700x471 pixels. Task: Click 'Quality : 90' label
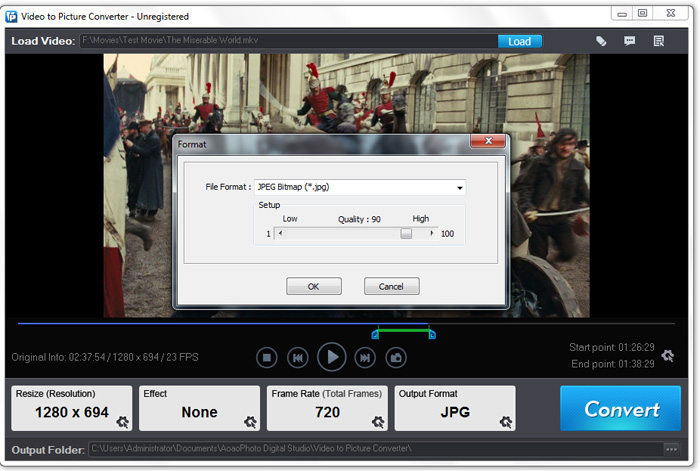(359, 219)
